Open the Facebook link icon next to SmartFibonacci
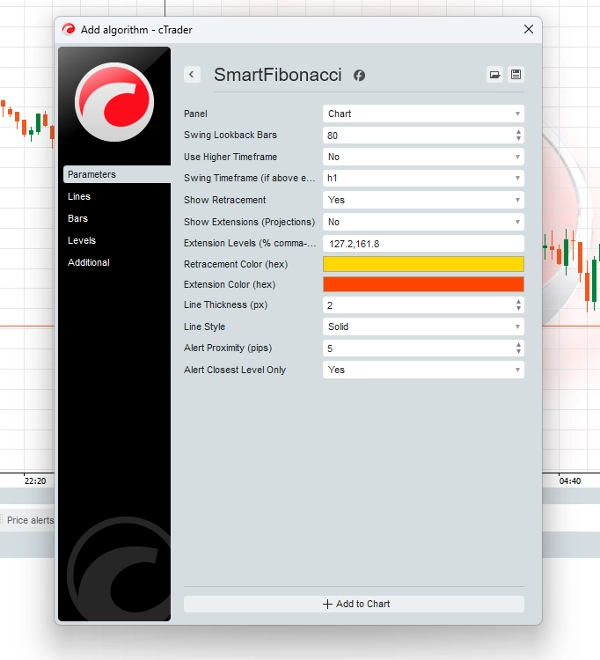 coord(359,76)
